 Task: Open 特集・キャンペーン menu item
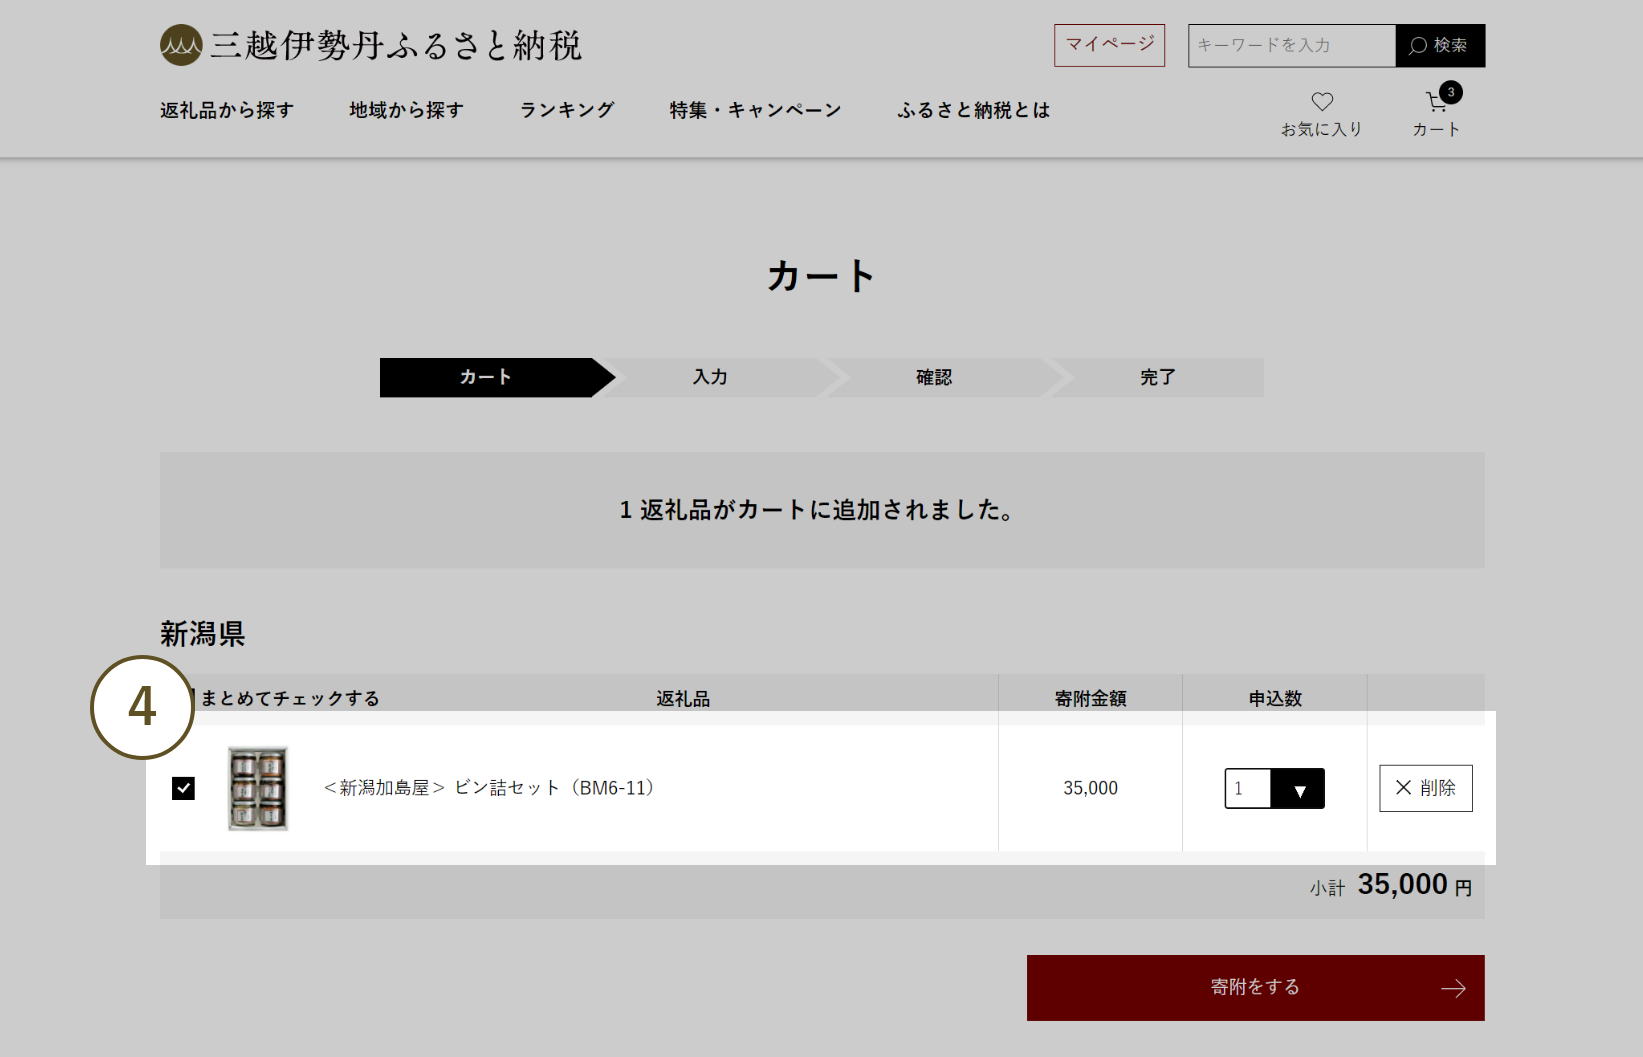click(x=755, y=110)
